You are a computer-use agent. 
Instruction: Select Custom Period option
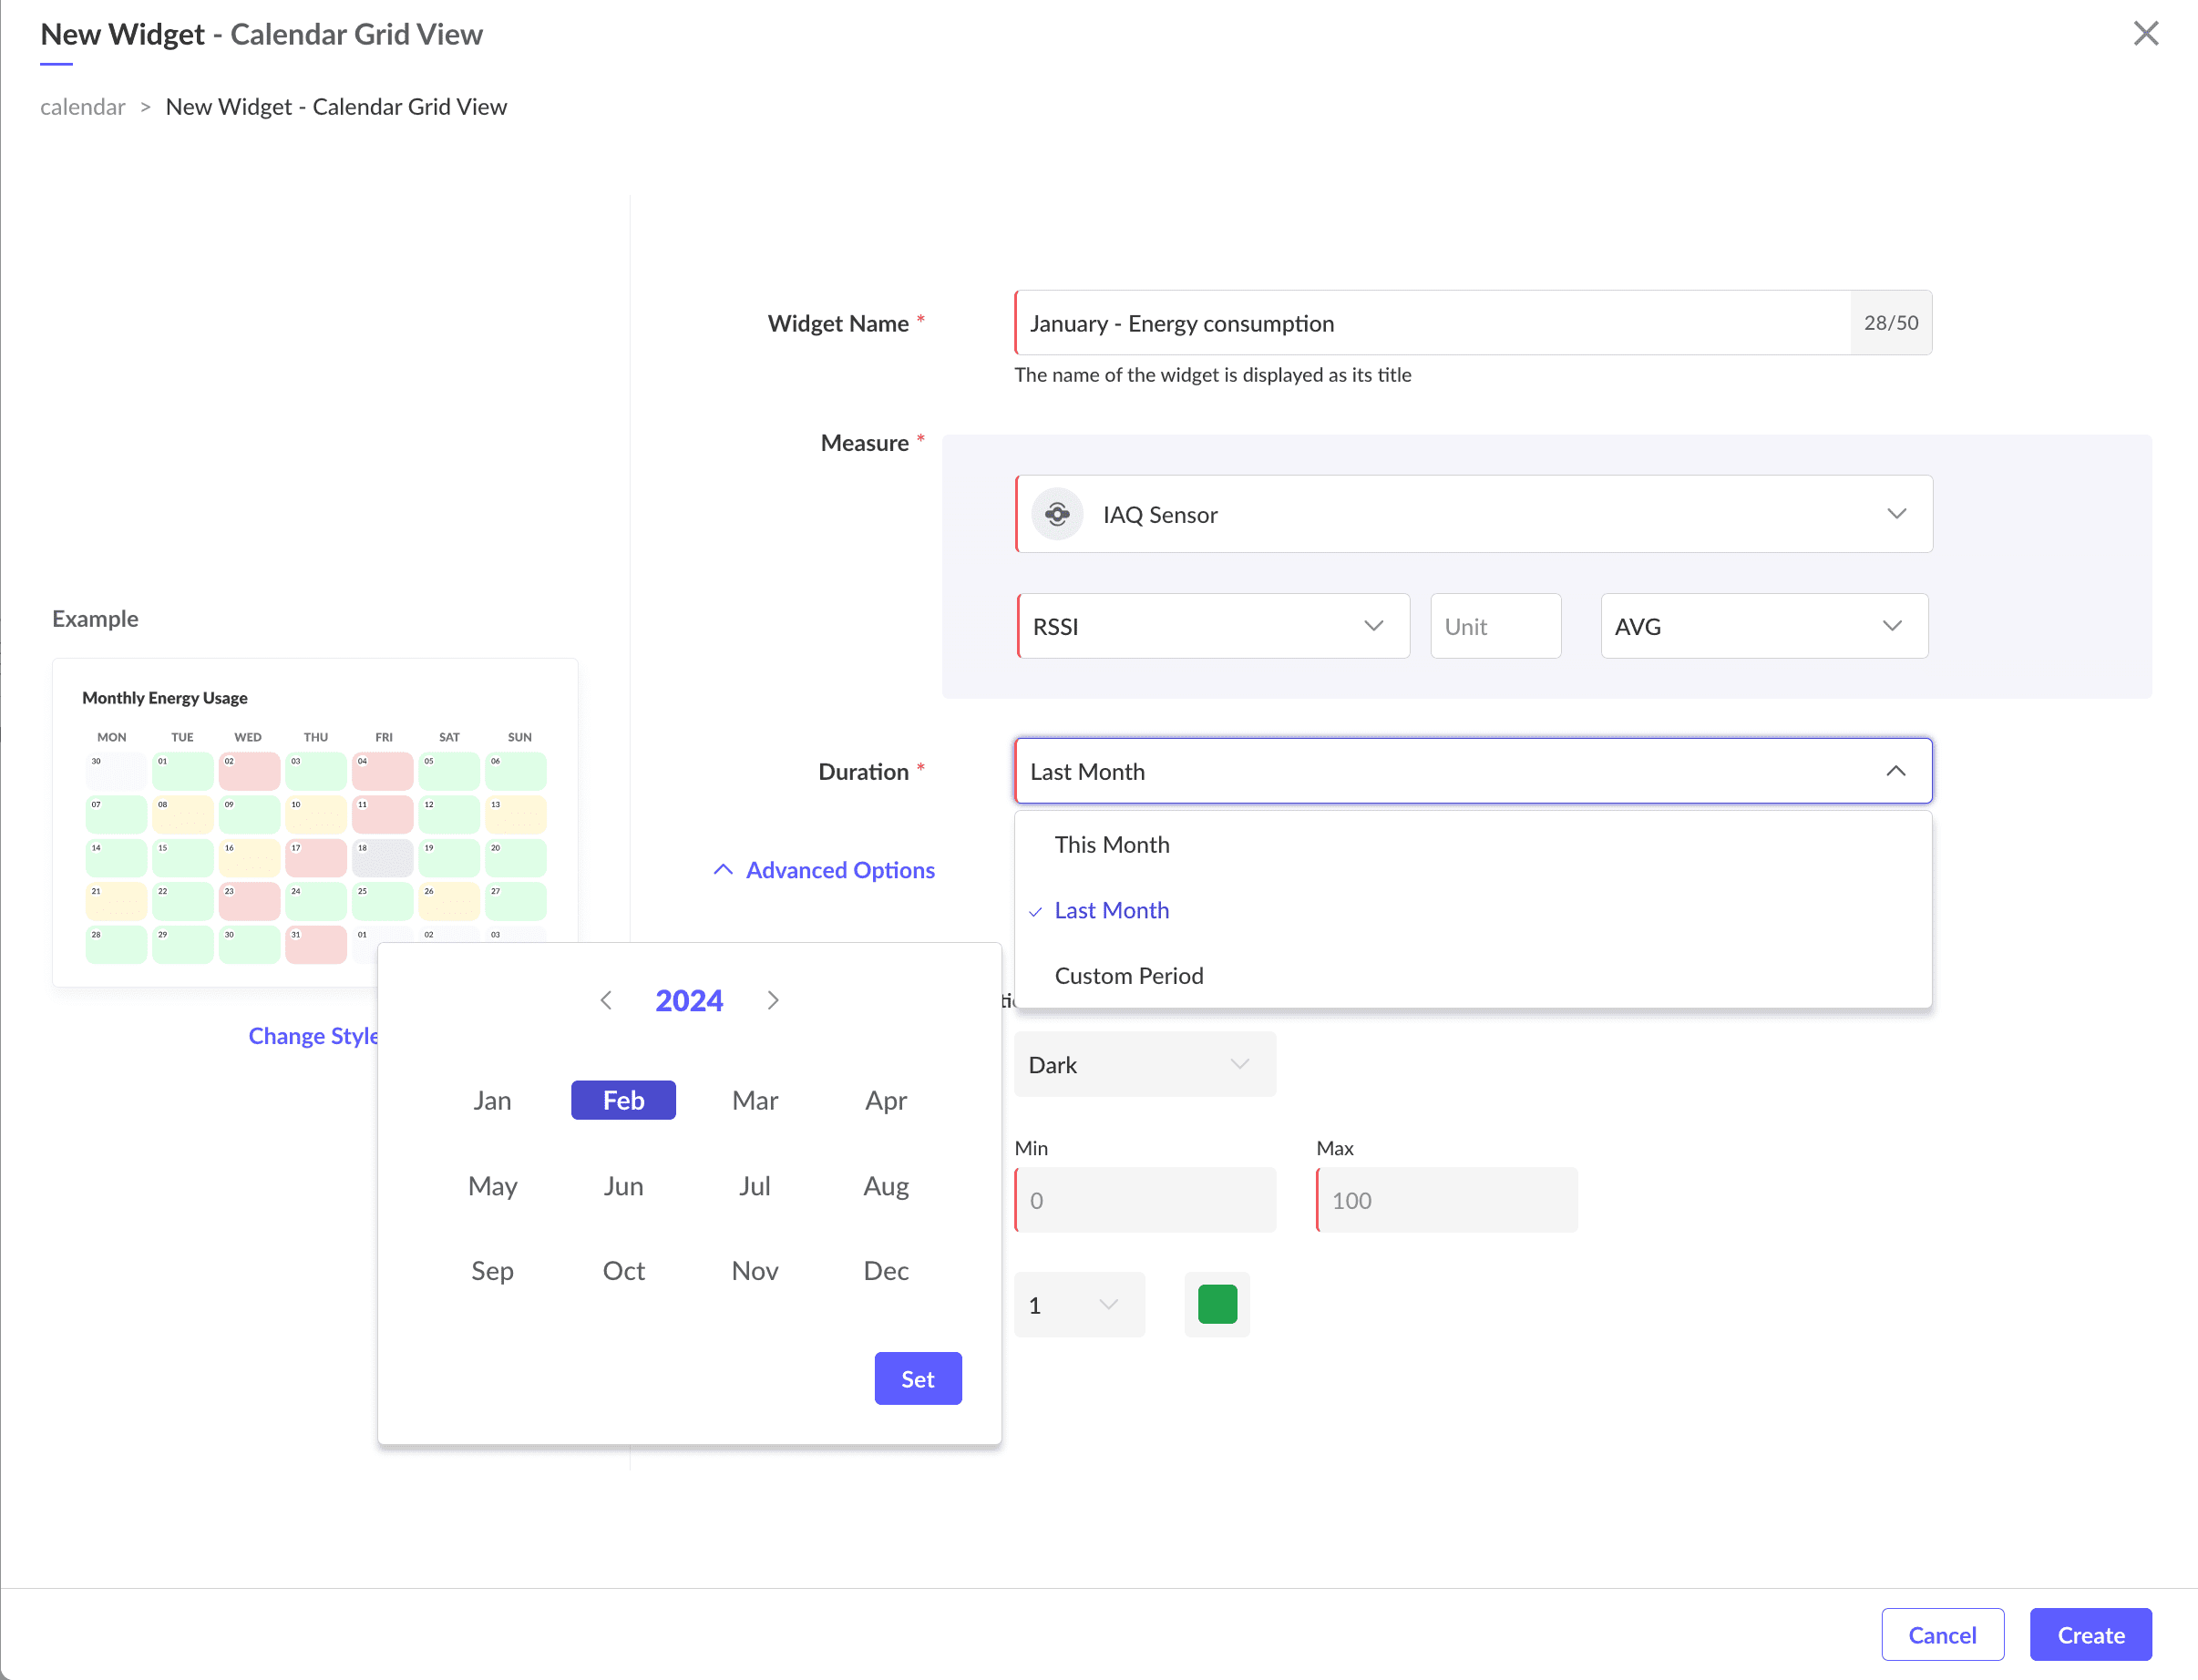1129,976
